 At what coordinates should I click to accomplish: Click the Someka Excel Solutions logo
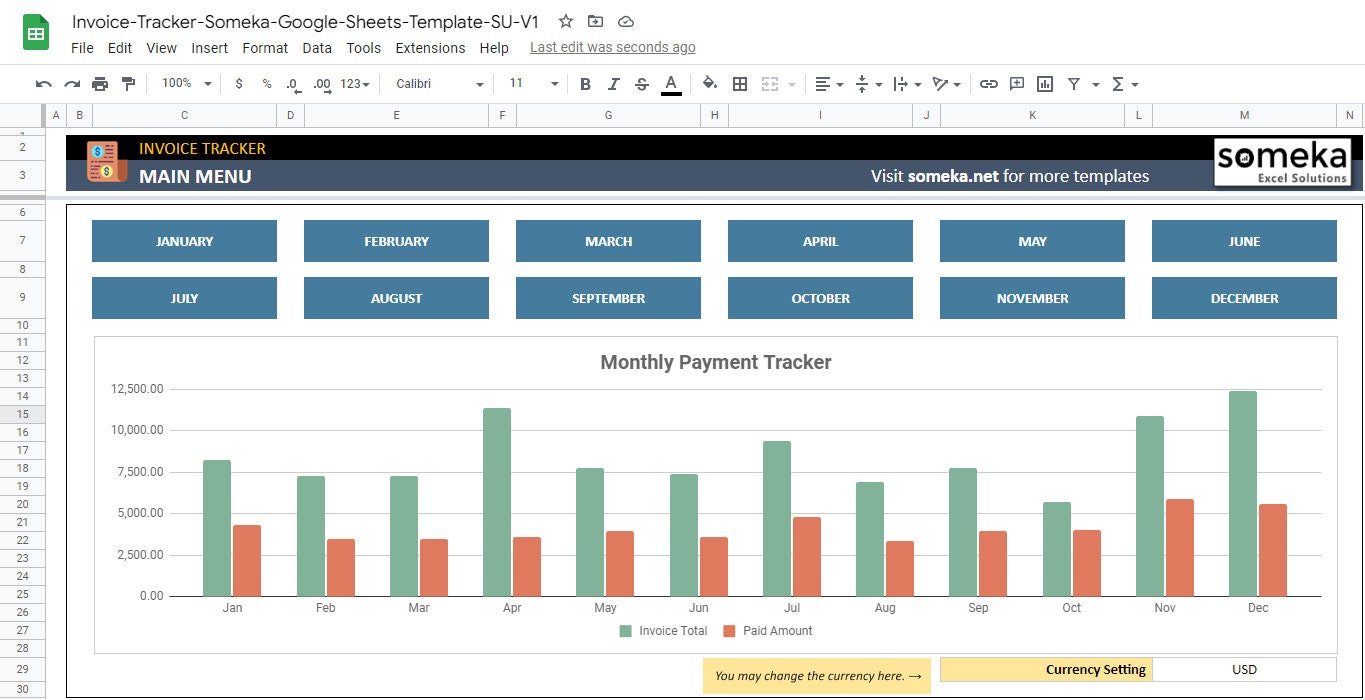[1283, 163]
